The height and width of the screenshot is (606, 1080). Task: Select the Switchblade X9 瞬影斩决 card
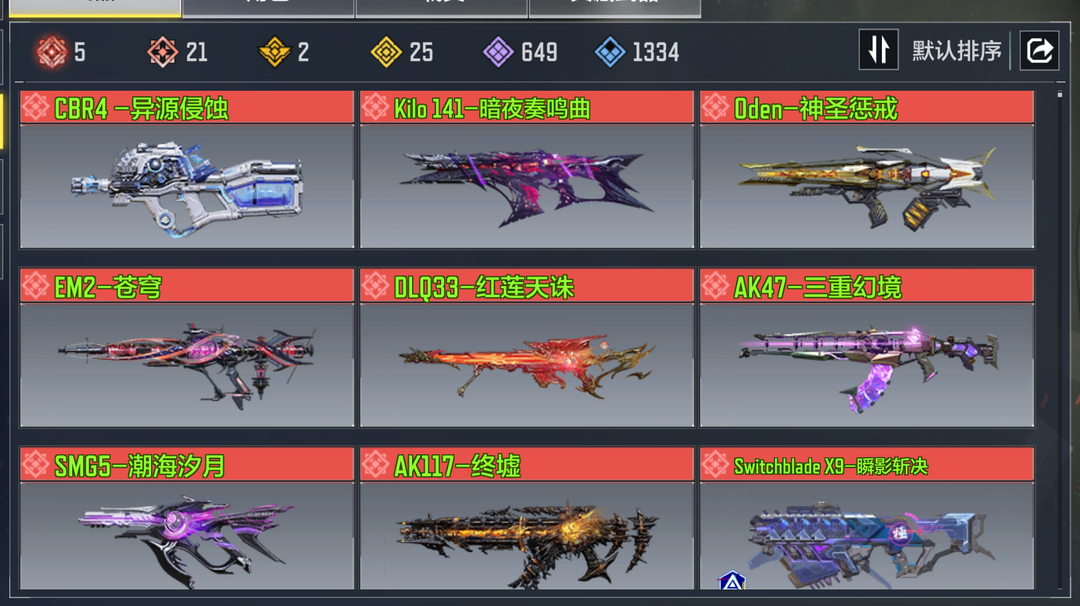[x=867, y=519]
